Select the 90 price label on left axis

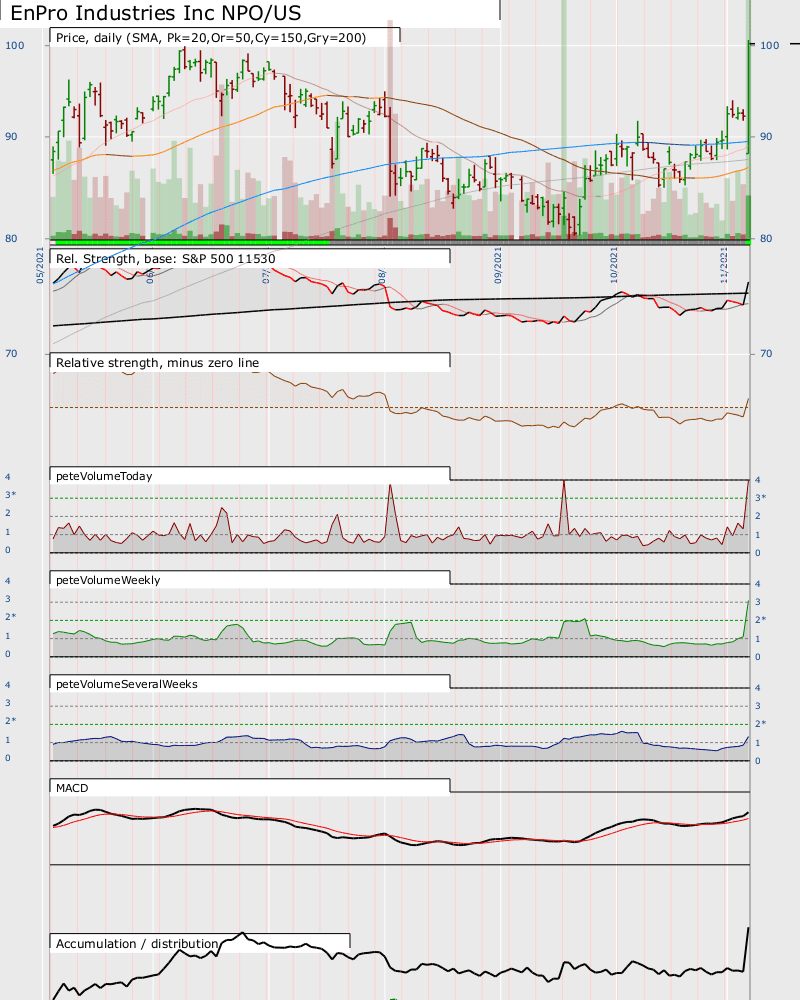11,136
